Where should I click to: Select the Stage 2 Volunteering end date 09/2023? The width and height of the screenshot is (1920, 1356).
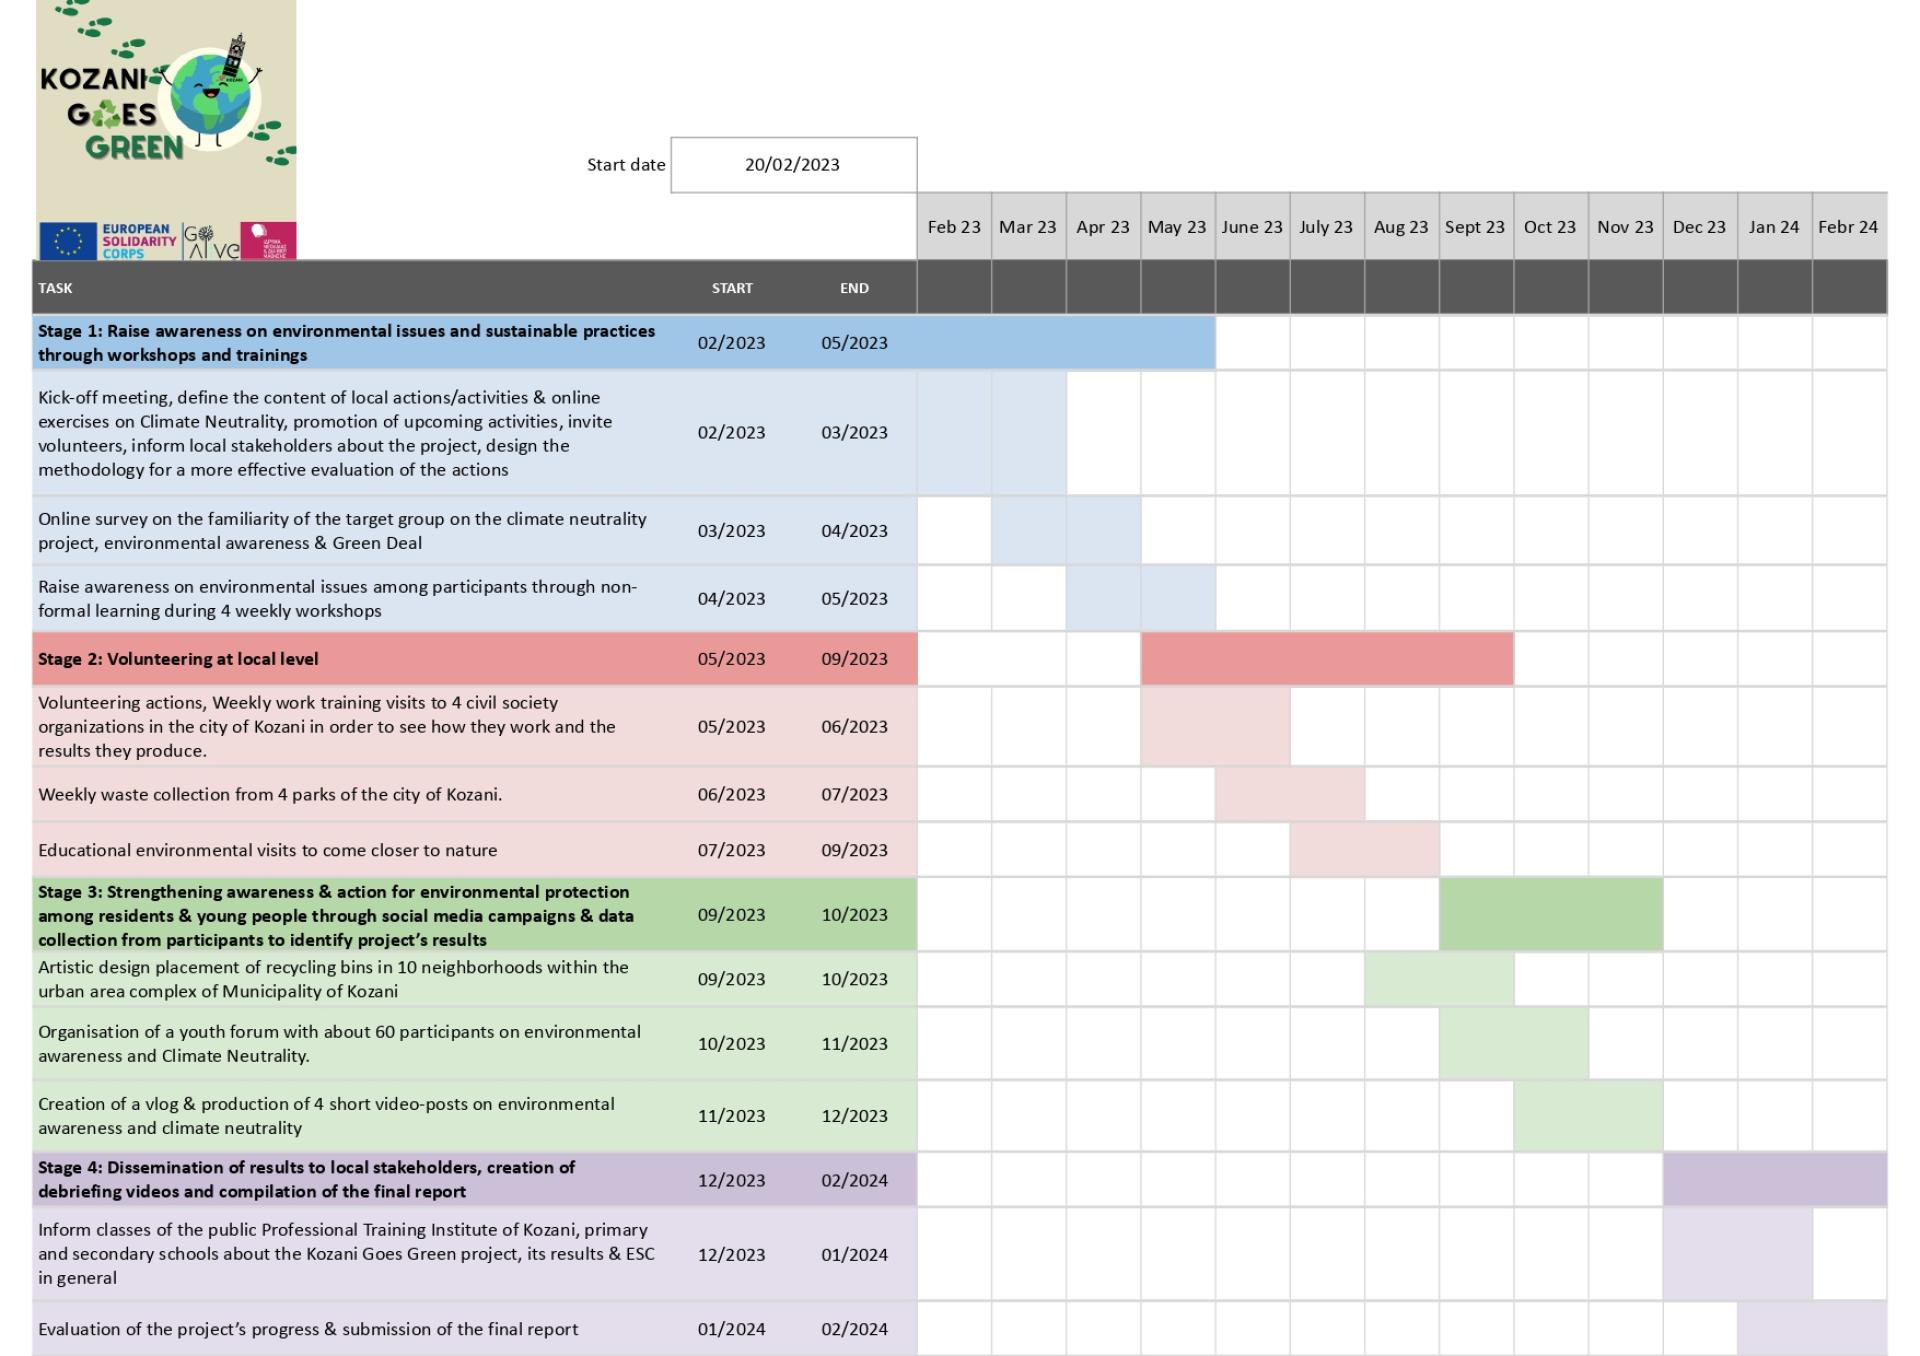[x=854, y=659]
